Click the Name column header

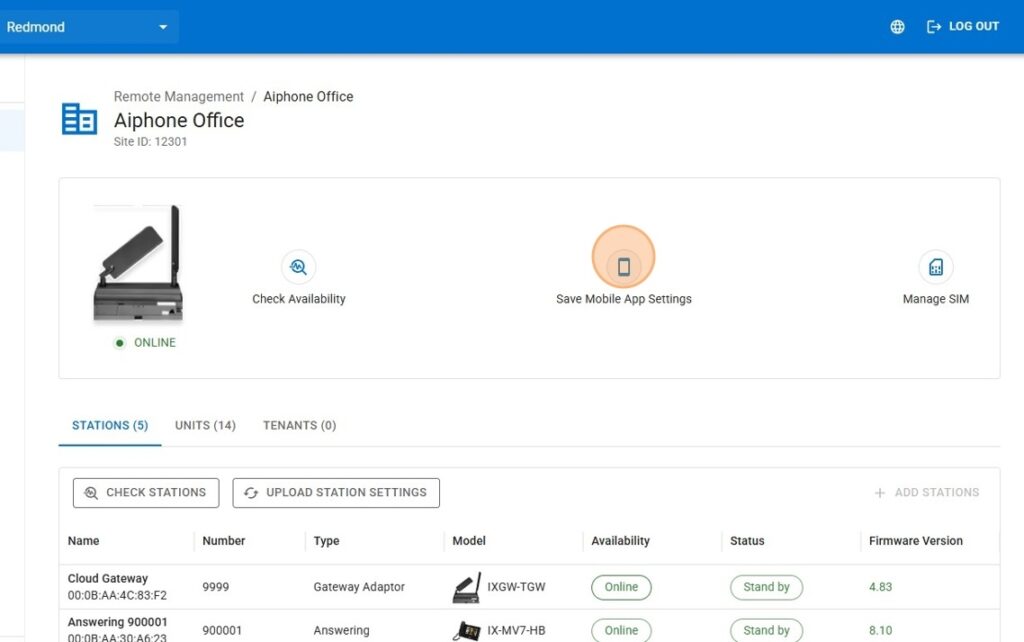click(x=84, y=541)
